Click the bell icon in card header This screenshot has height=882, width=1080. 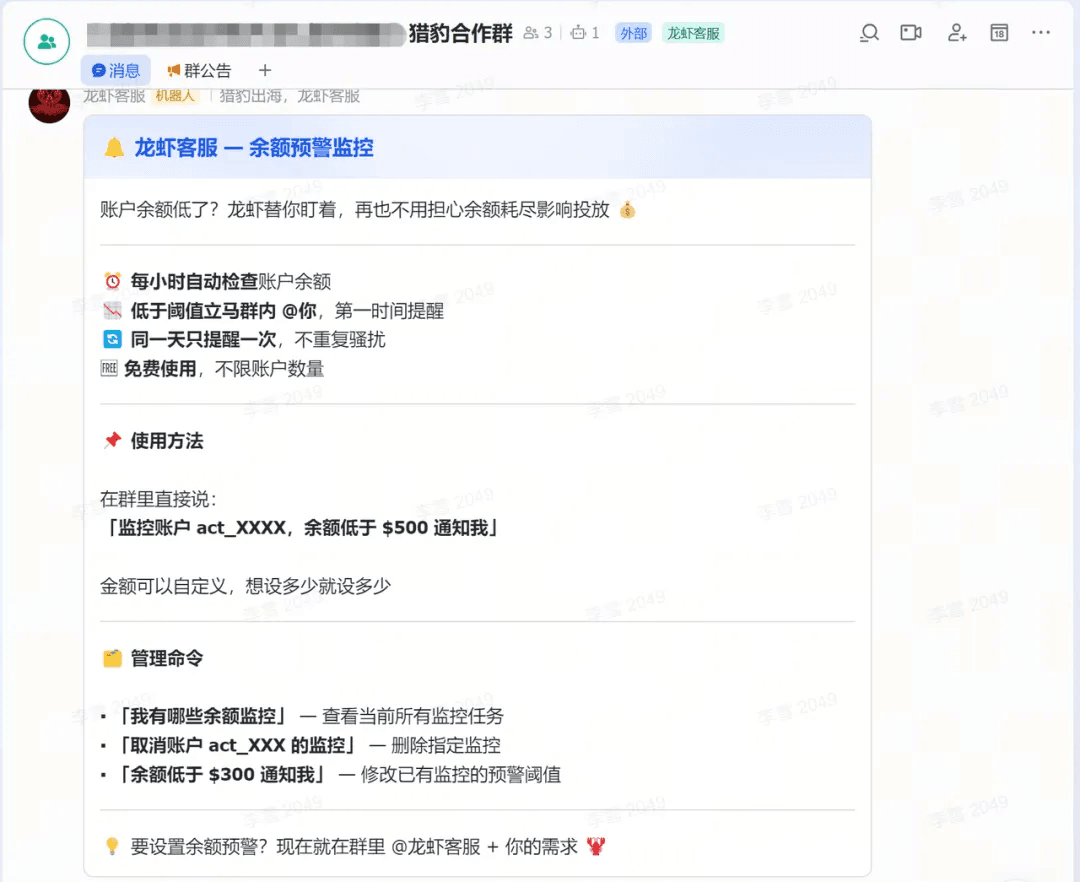114,147
